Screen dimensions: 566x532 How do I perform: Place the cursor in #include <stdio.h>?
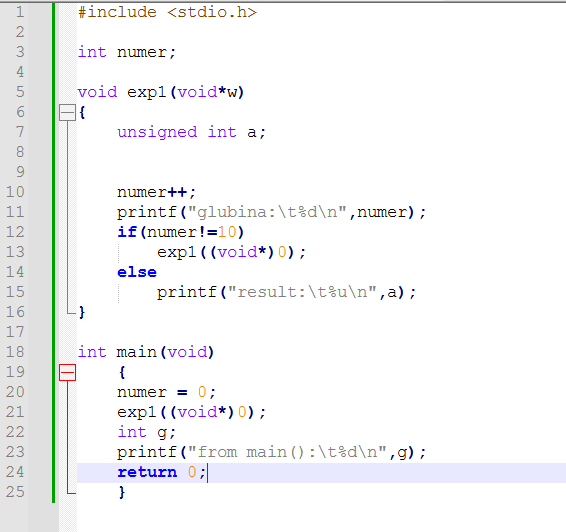(167, 13)
